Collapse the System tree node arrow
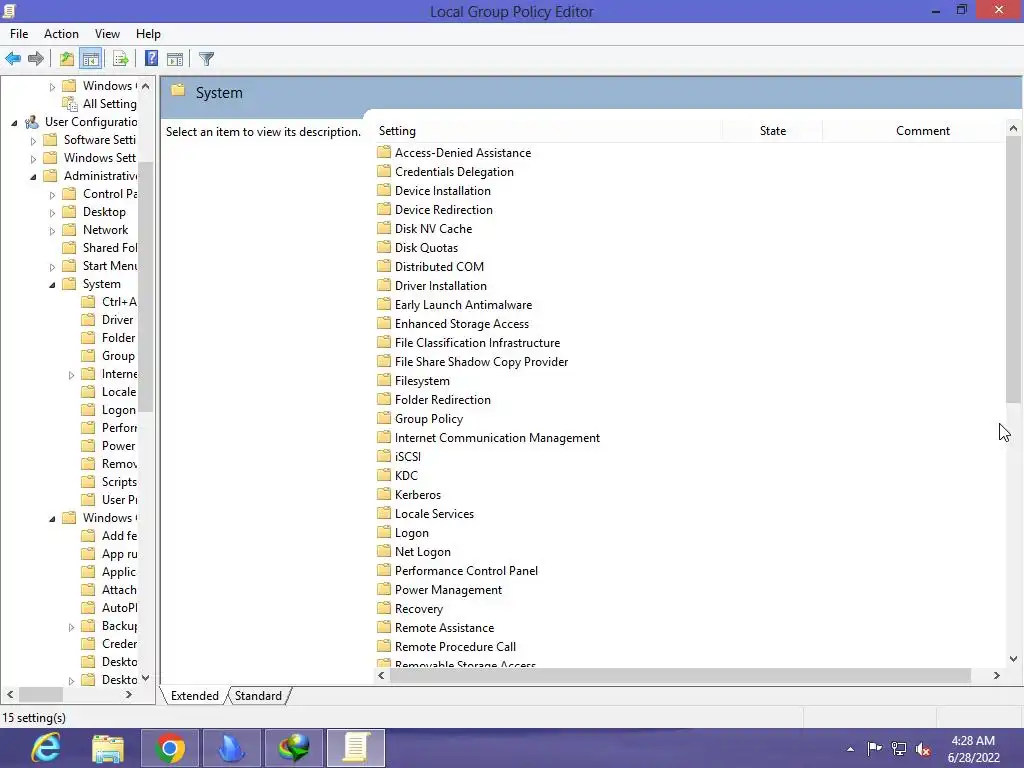Screen dimensions: 1024x768 (52, 285)
